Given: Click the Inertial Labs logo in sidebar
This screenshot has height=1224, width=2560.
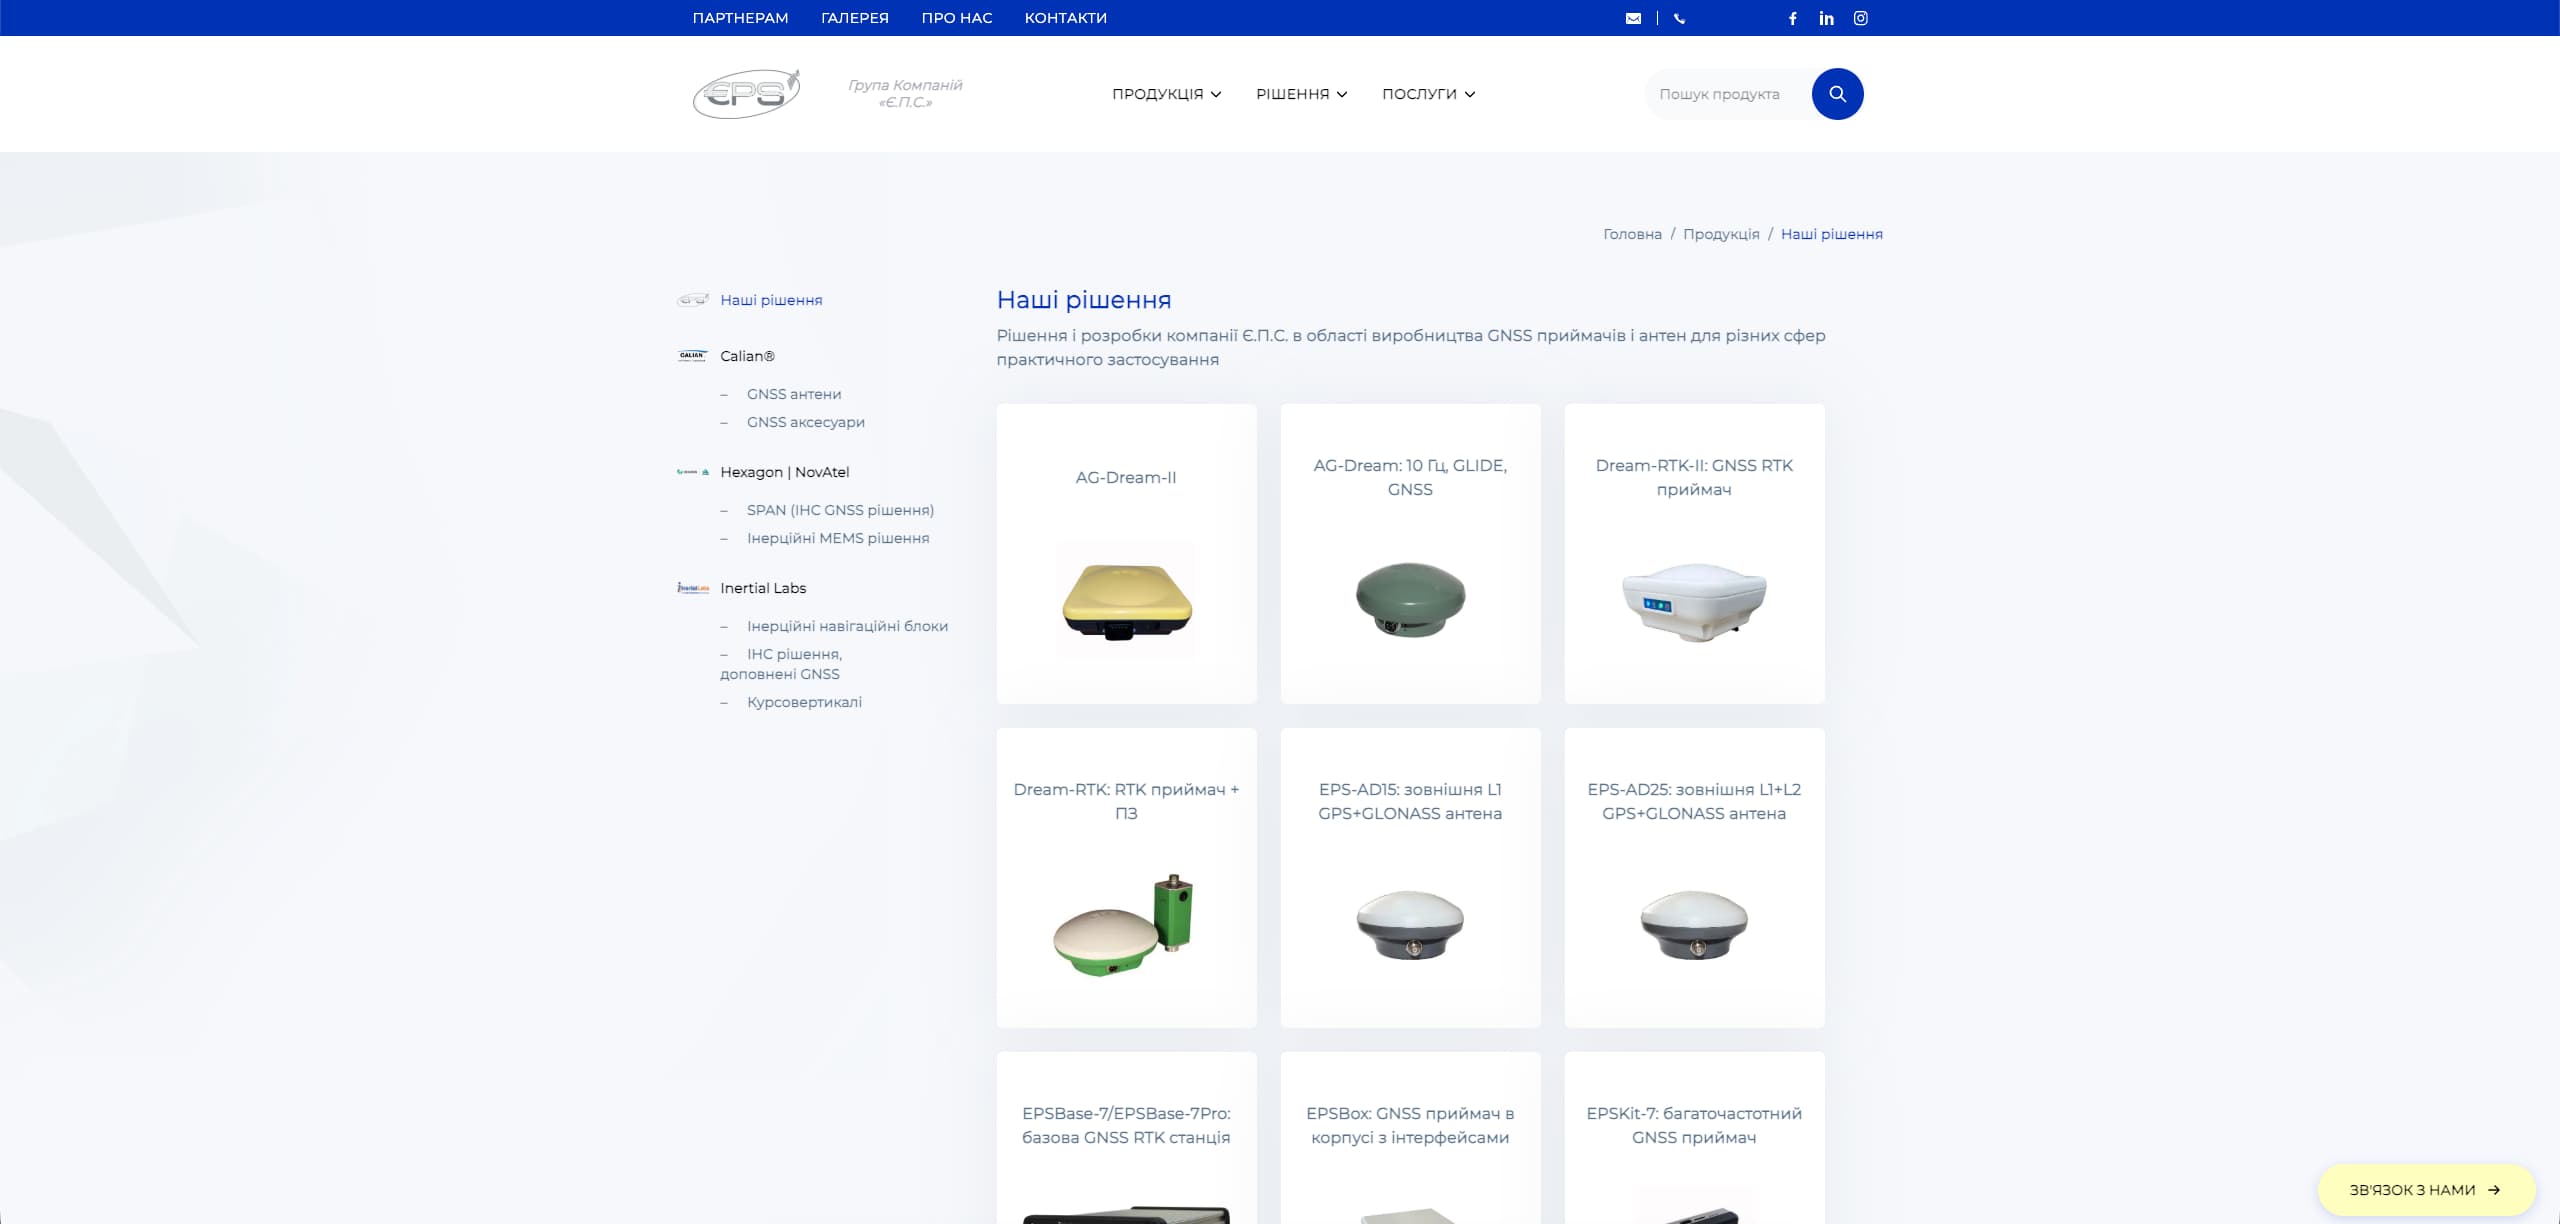Looking at the screenshot, I should click(692, 588).
